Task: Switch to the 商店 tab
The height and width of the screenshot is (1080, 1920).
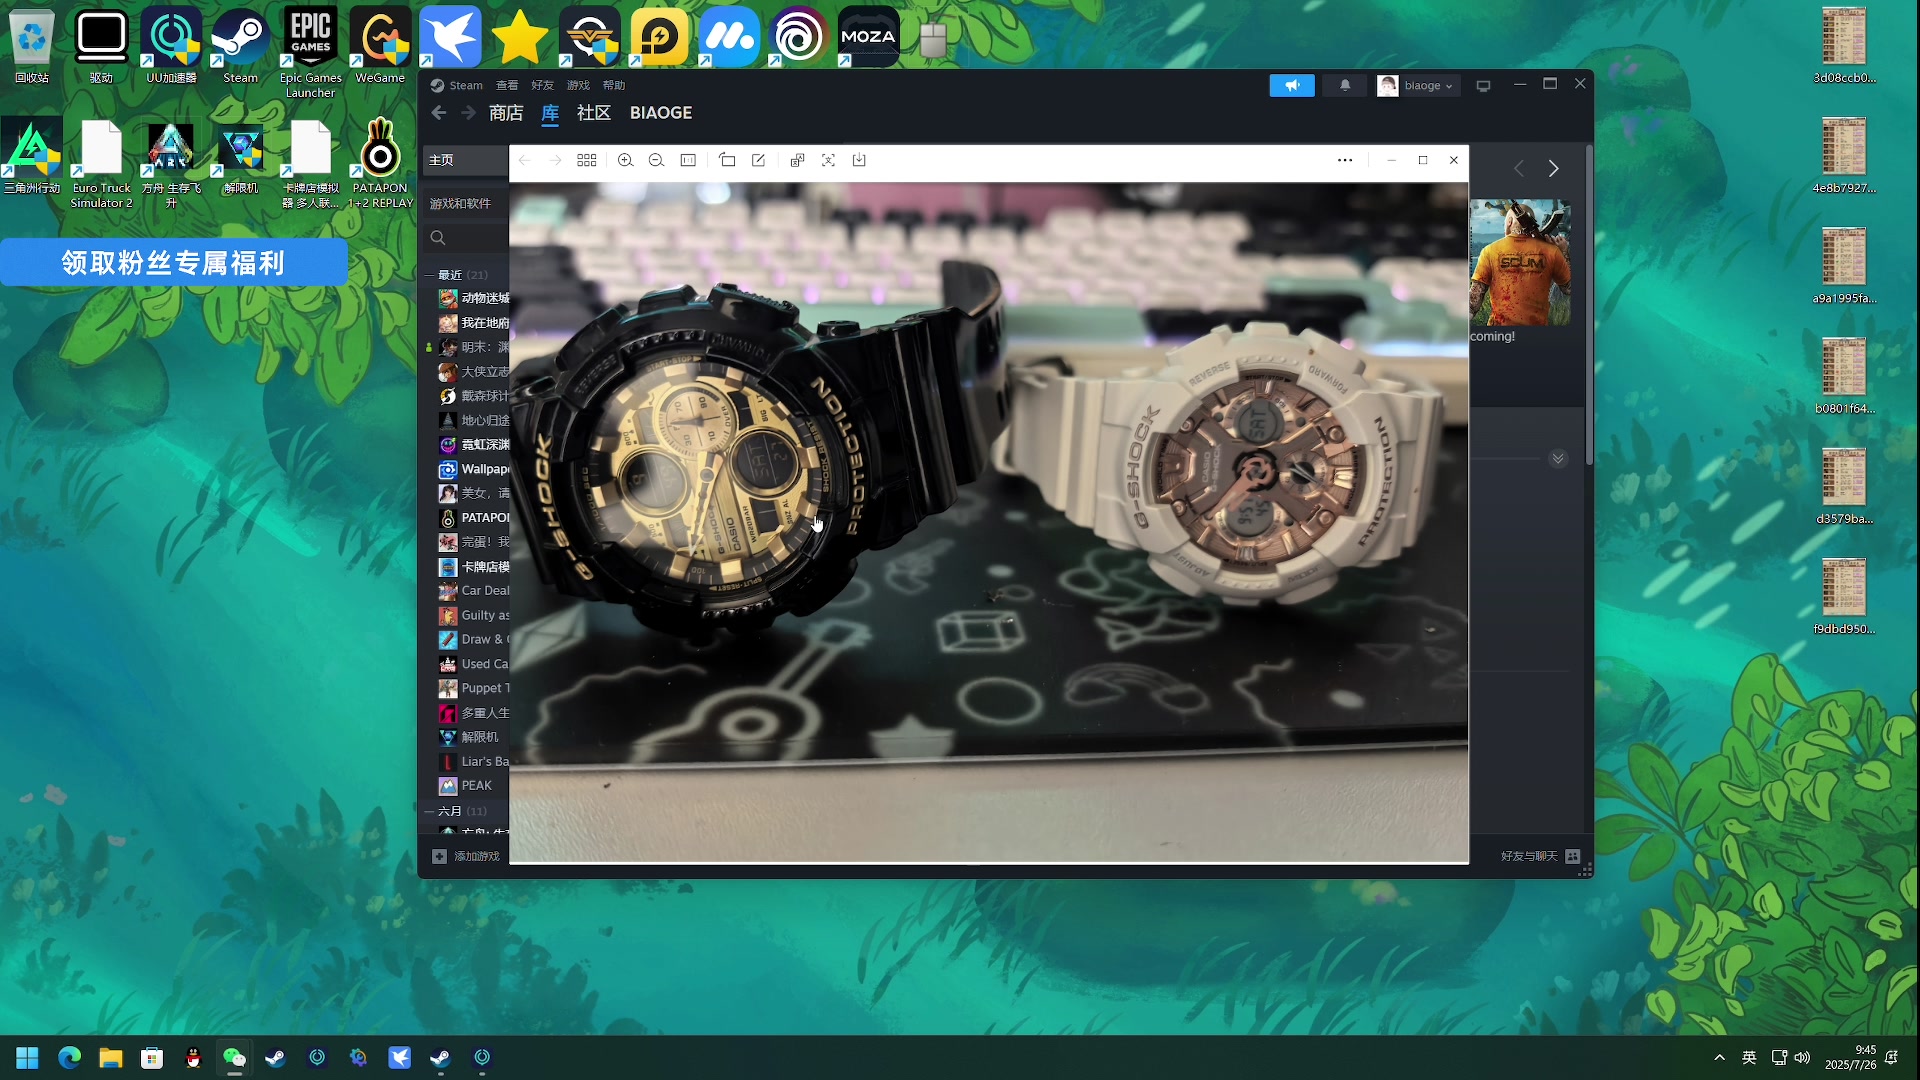Action: point(506,113)
